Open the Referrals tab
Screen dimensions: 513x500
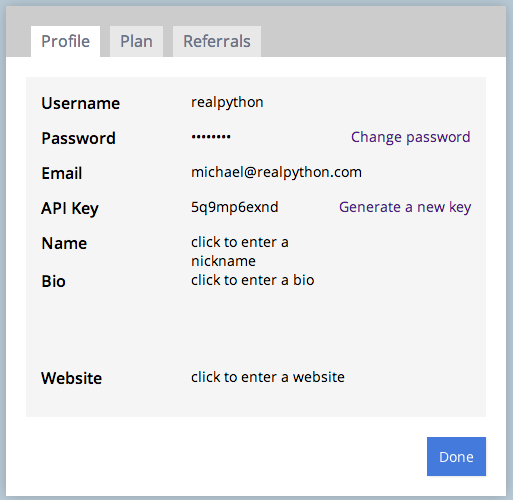click(x=217, y=41)
